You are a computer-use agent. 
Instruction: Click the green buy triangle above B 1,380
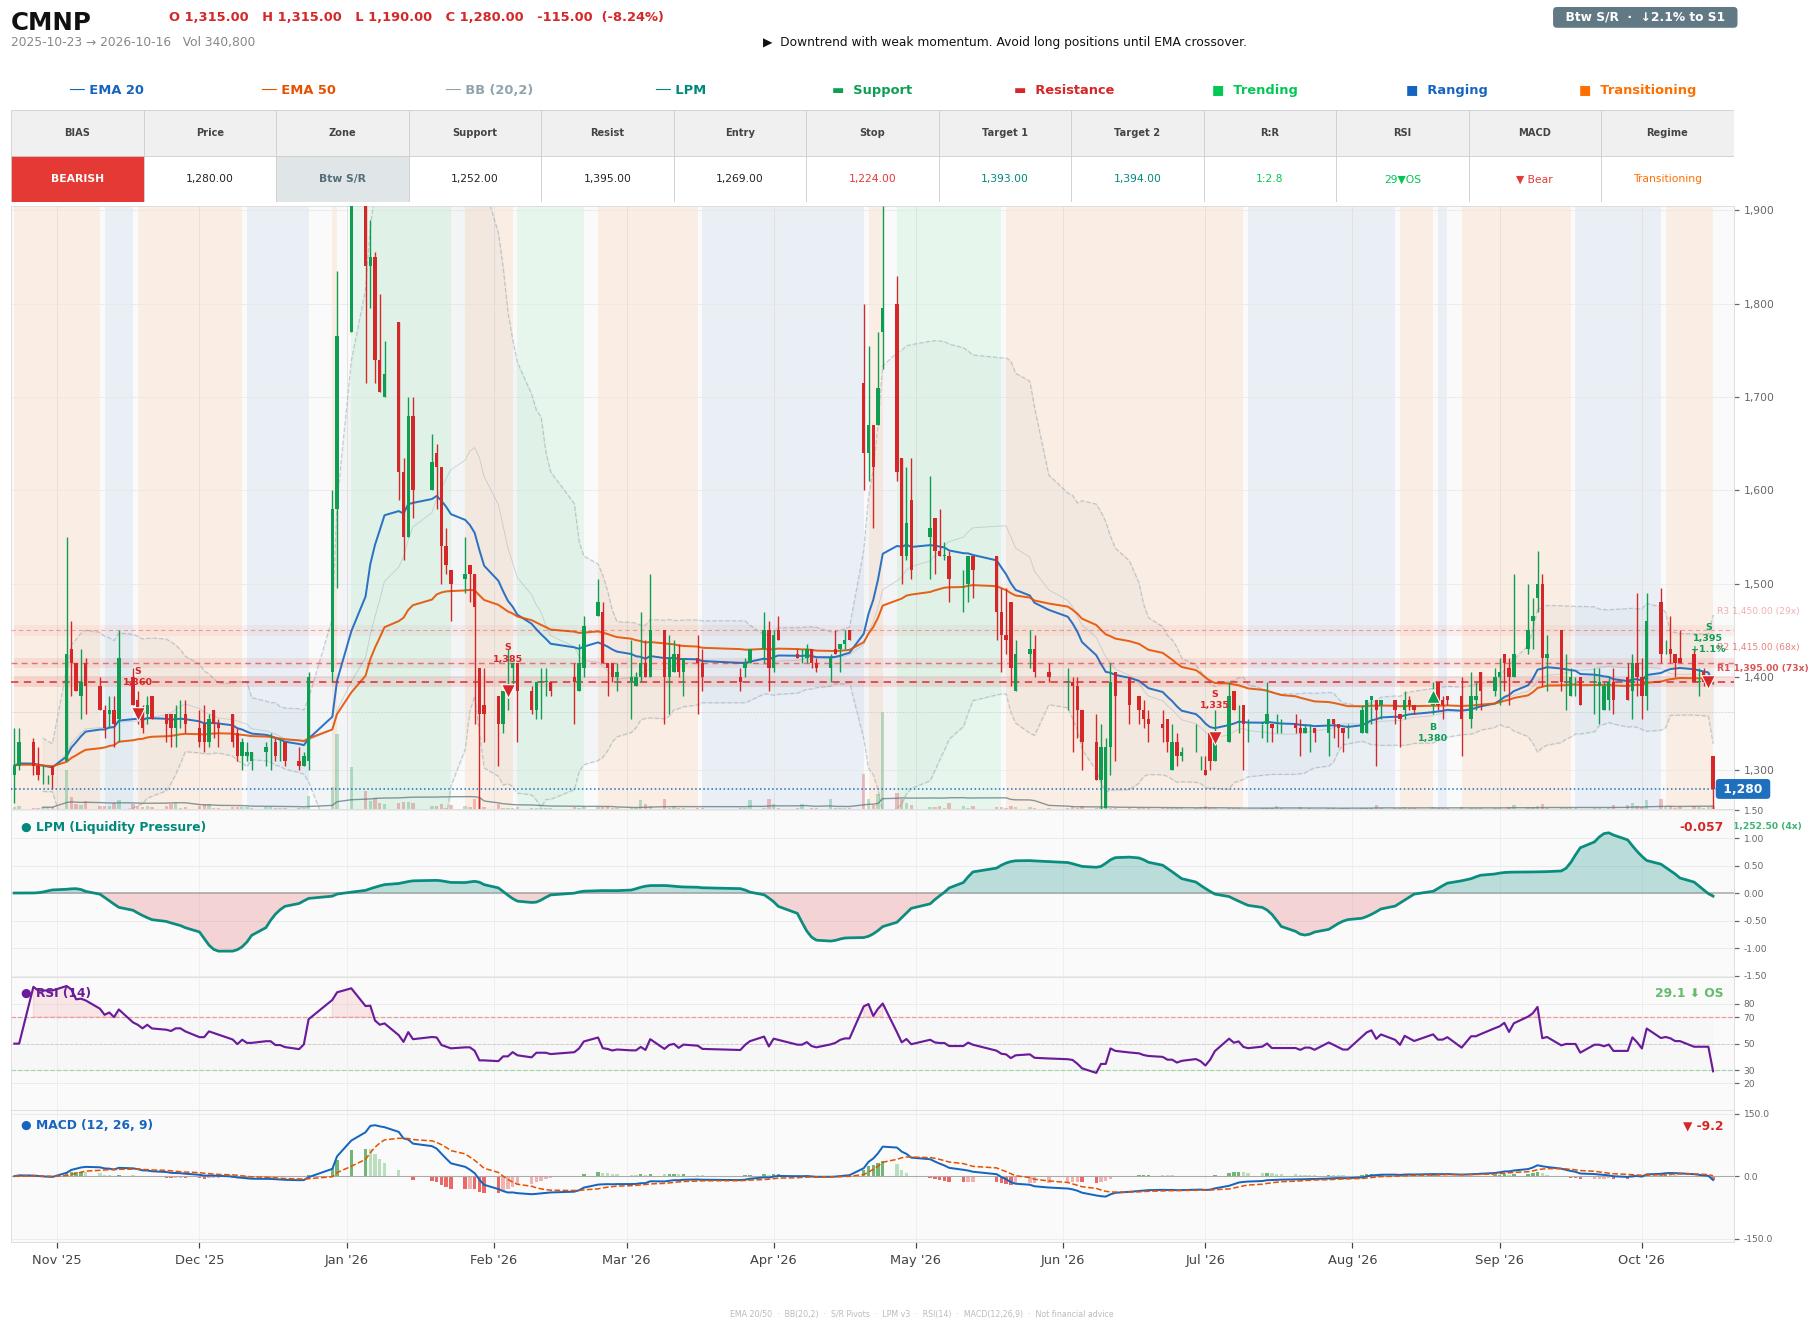pos(1433,697)
